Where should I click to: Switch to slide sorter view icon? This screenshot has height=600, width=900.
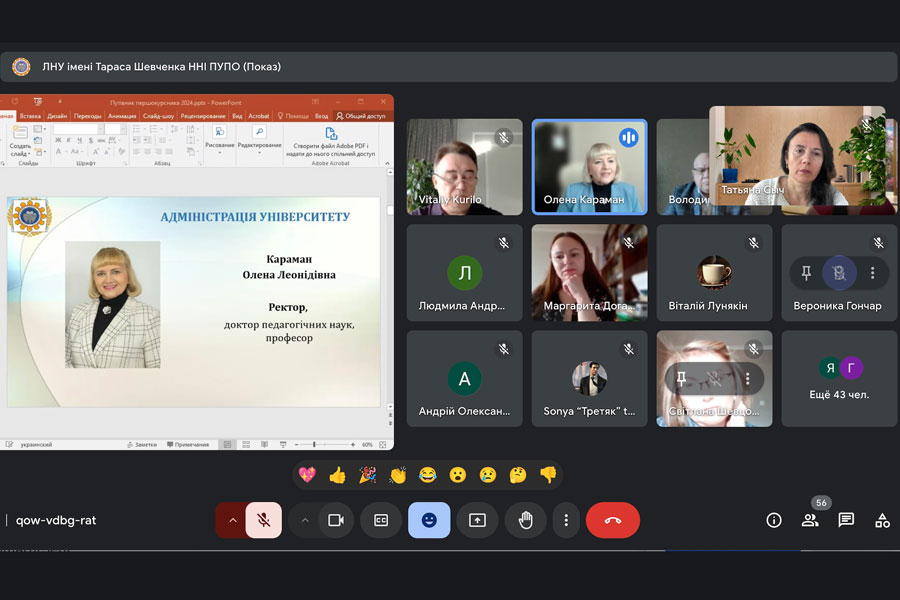(246, 444)
